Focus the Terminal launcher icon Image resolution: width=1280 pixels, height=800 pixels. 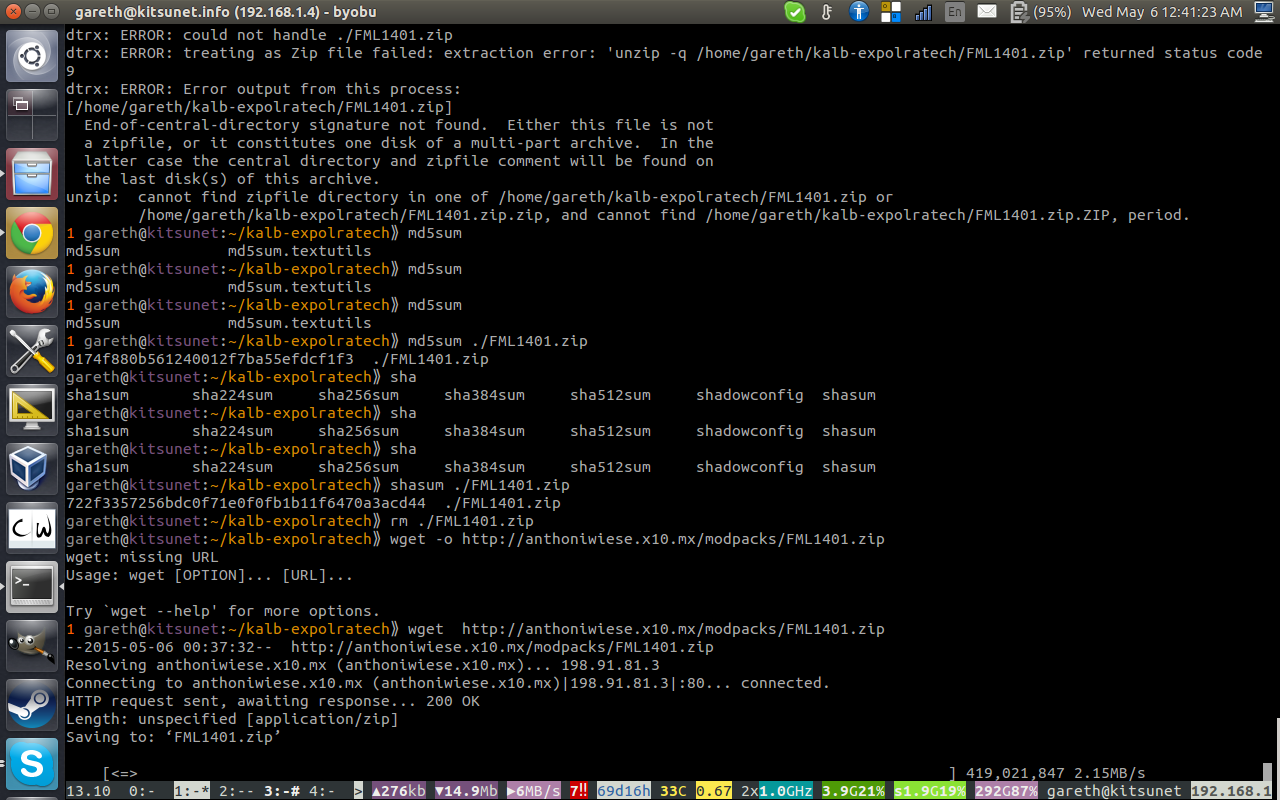[x=32, y=587]
